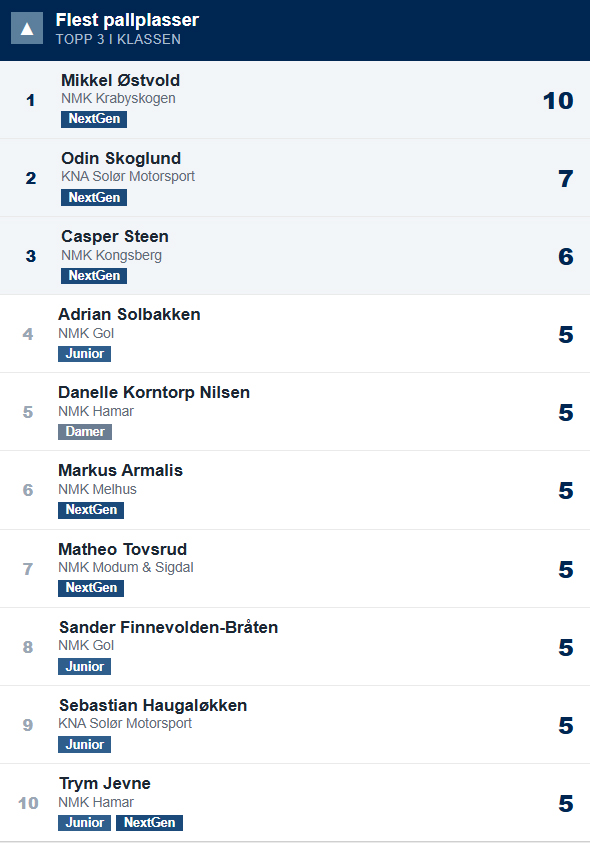Open Adrian Solbakken's entry
The height and width of the screenshot is (843, 590).
coord(295,334)
